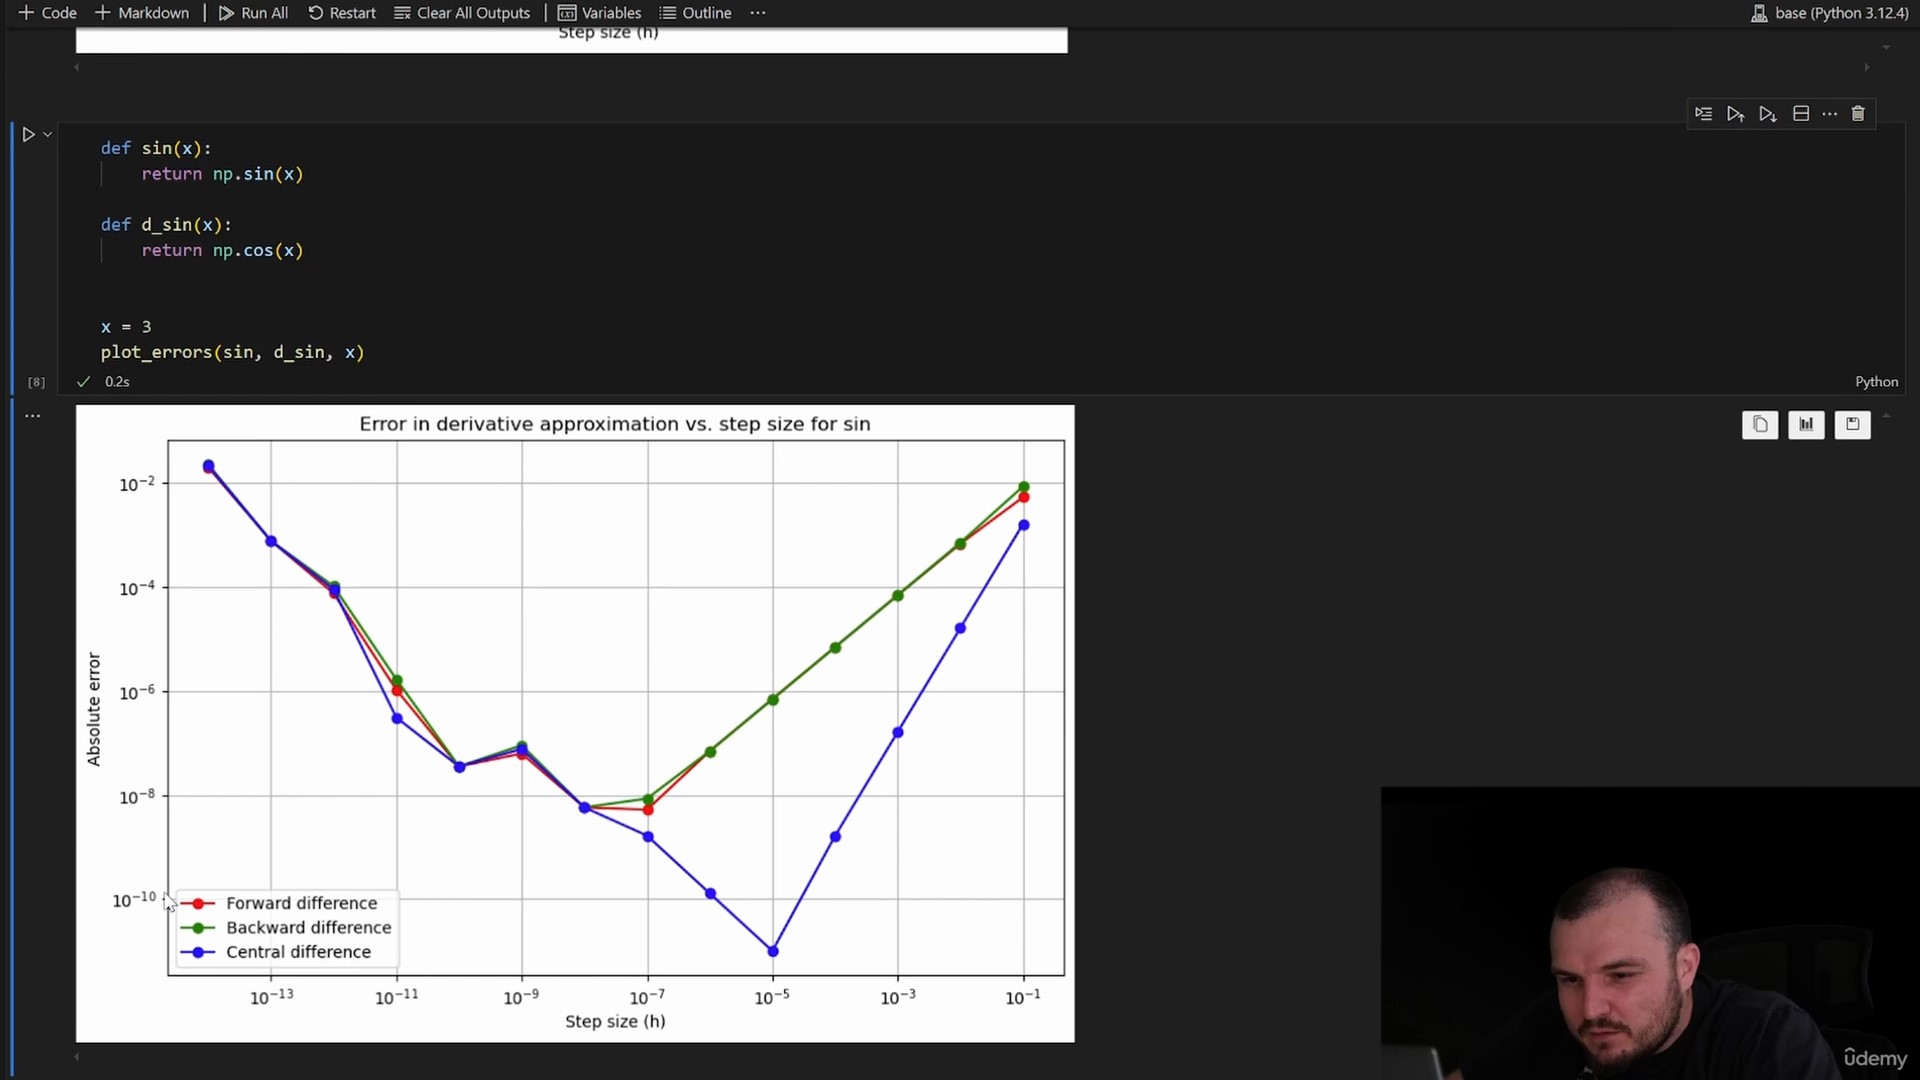Click the sin error plot output image
This screenshot has height=1080, width=1920.
pos(575,723)
